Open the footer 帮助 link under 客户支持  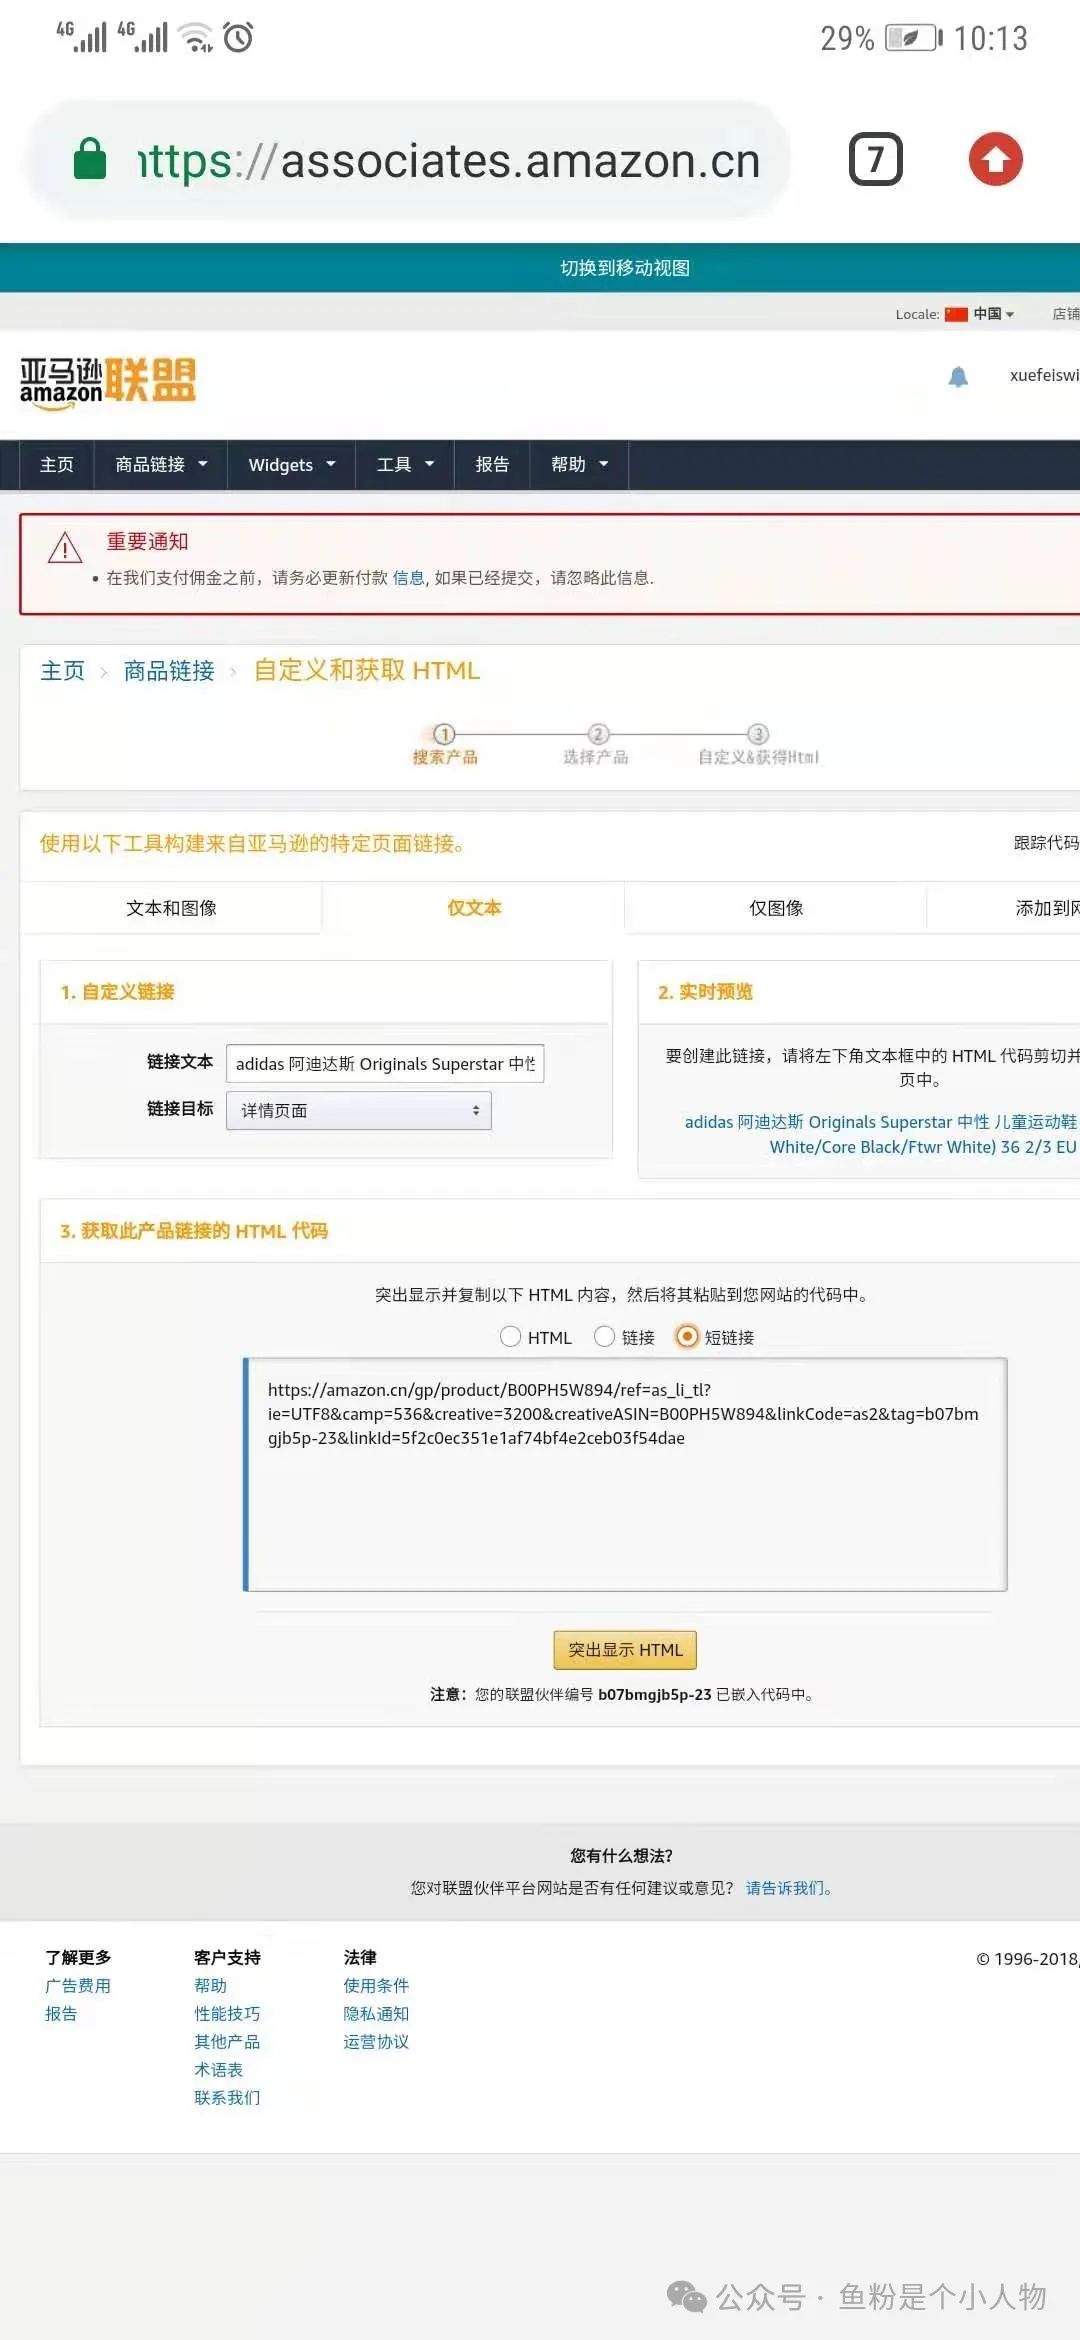211,1986
